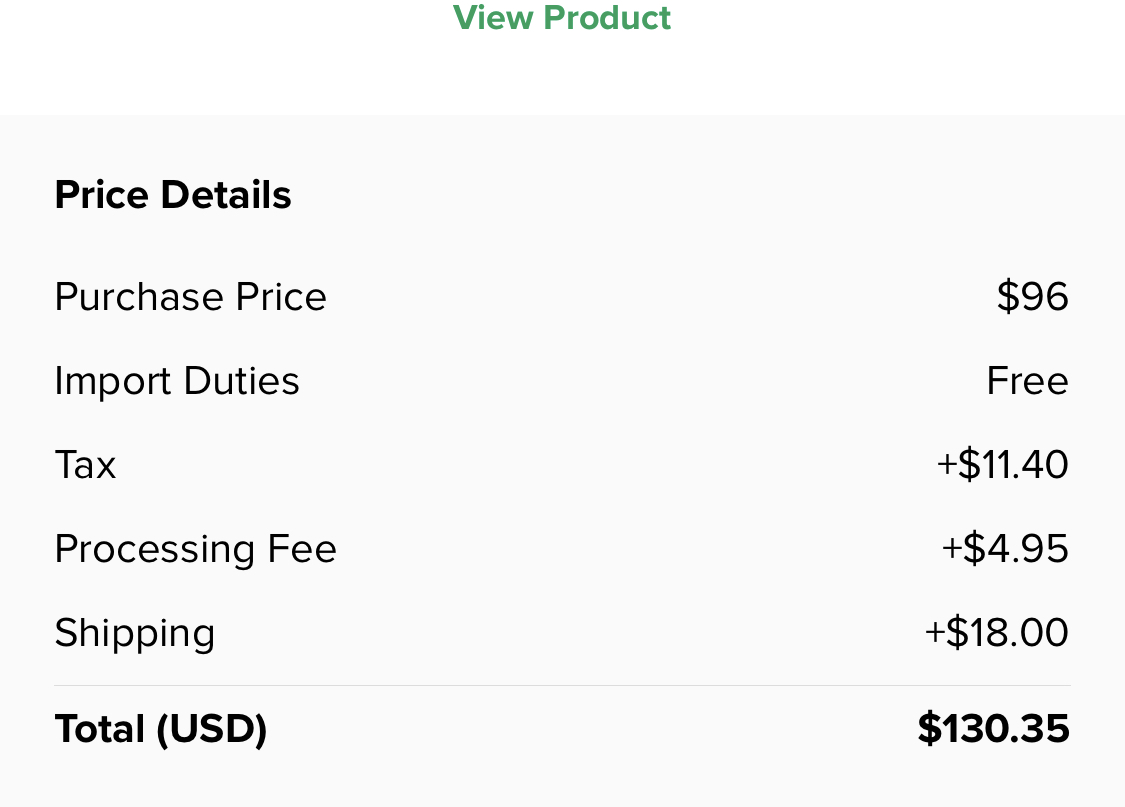Click the word Duties in Import Duties
Image resolution: width=1125 pixels, height=807 pixels.
click(241, 381)
